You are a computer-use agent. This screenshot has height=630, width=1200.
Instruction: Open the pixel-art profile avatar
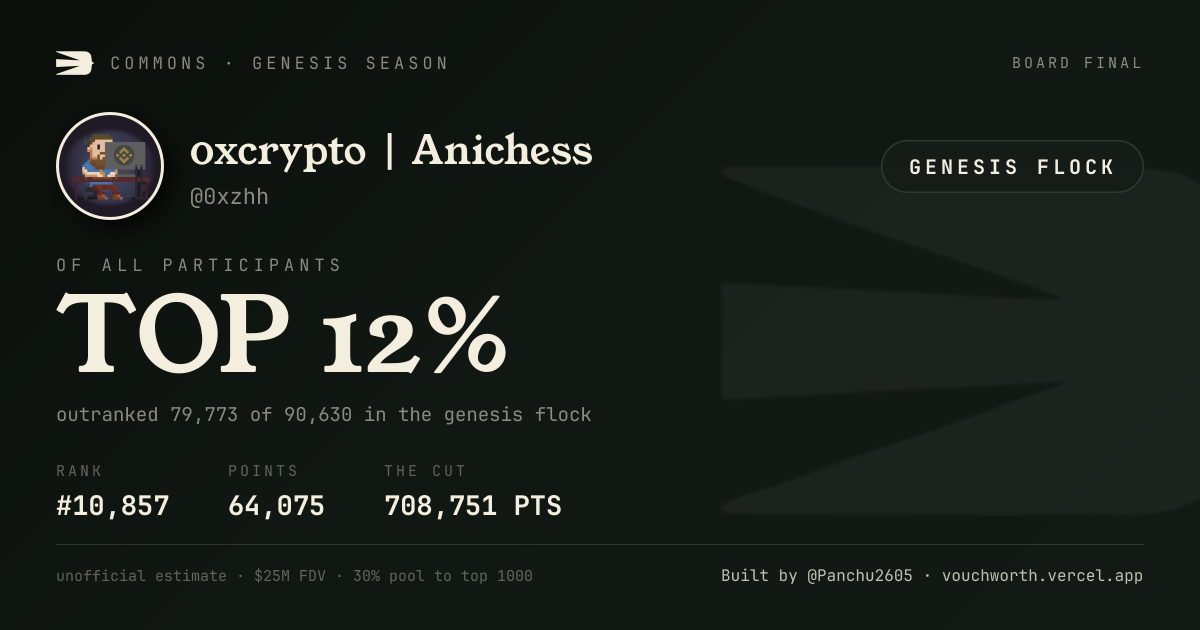[x=110, y=166]
